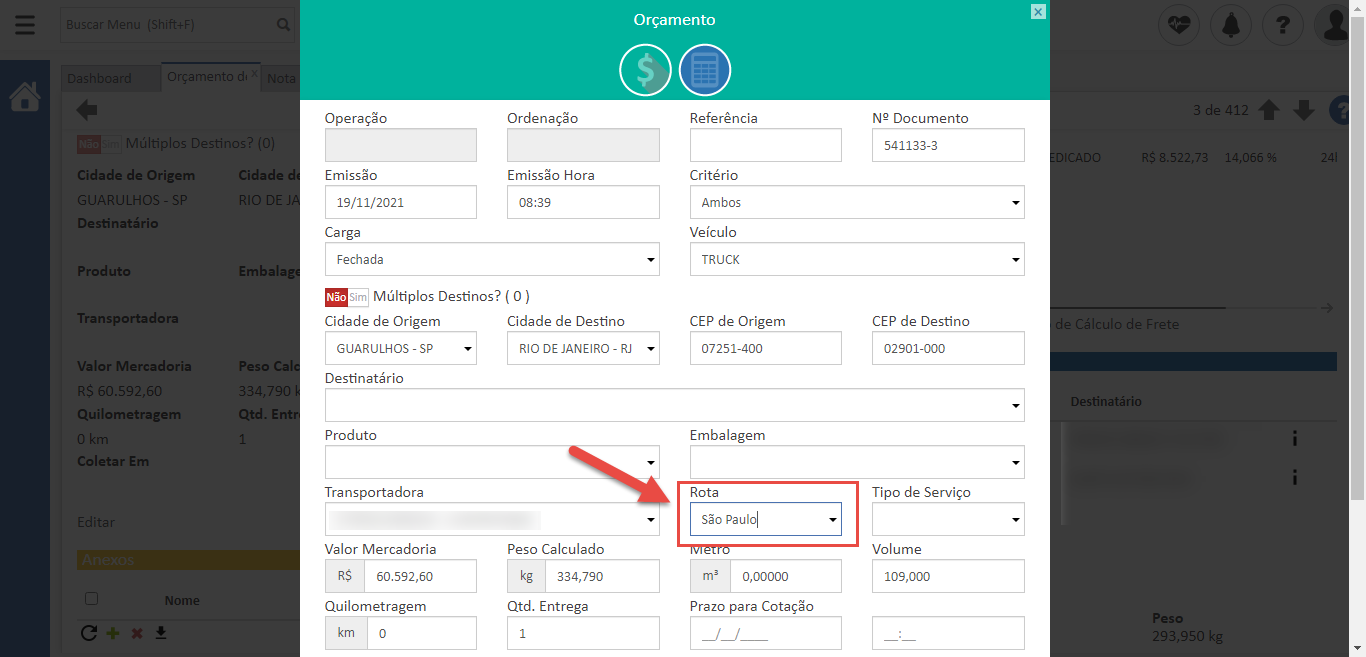1366x657 pixels.
Task: Open the hamburger main menu
Action: pyautogui.click(x=24, y=25)
